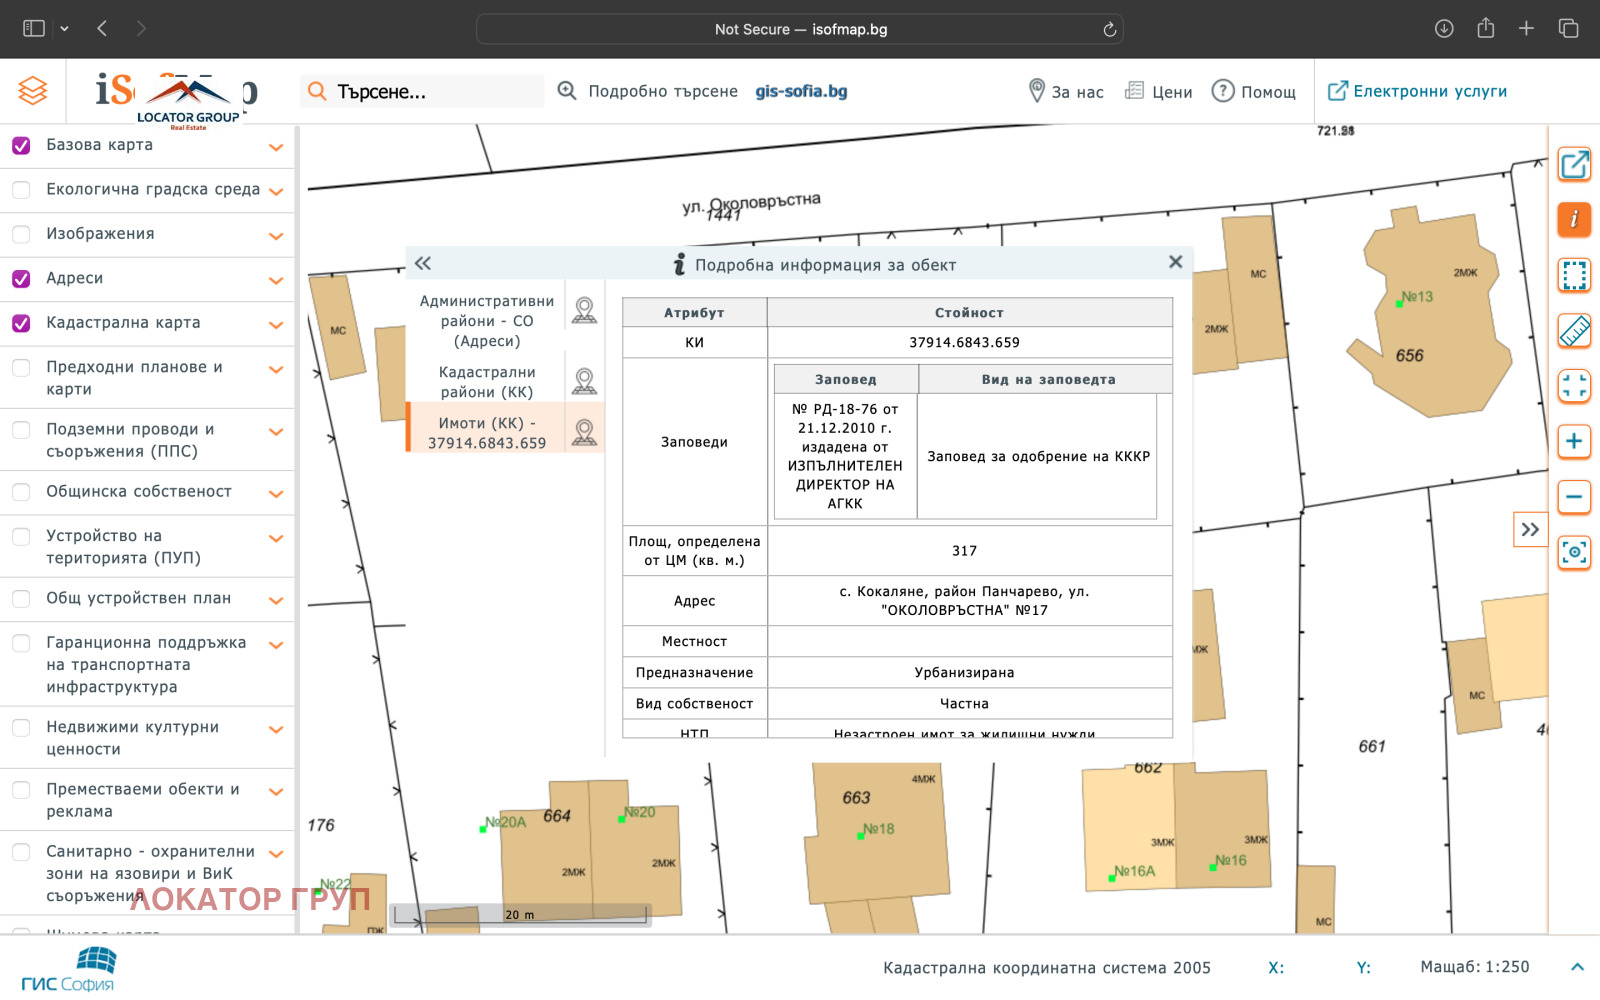1600x1000 pixels.
Task: Toggle the Общинска собственост layer checkbox
Action: tap(21, 492)
